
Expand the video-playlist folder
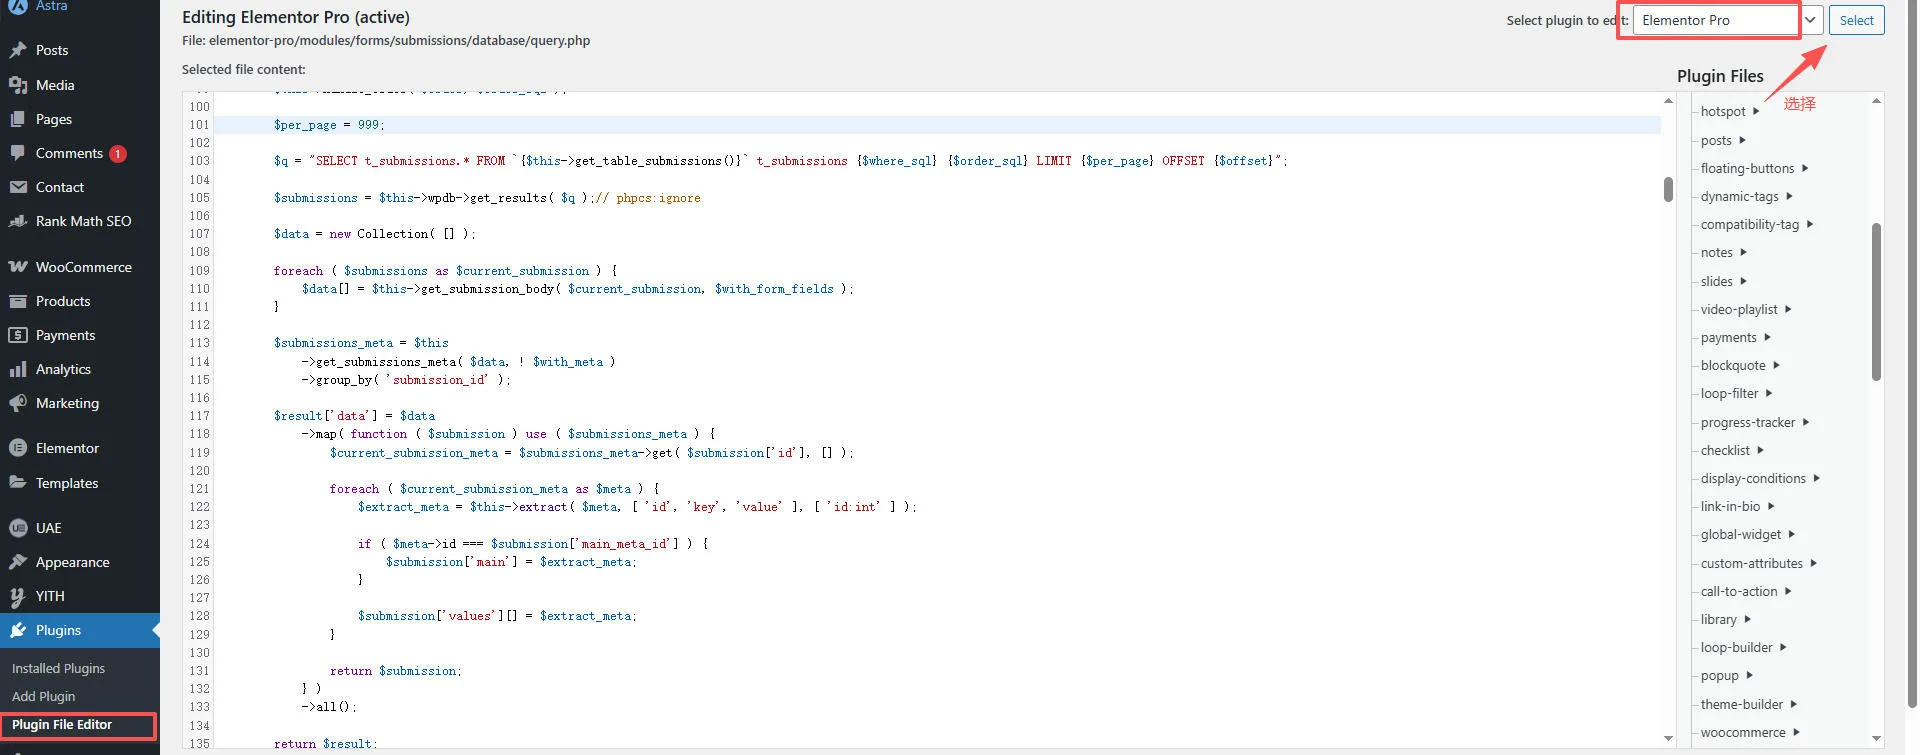[1746, 309]
